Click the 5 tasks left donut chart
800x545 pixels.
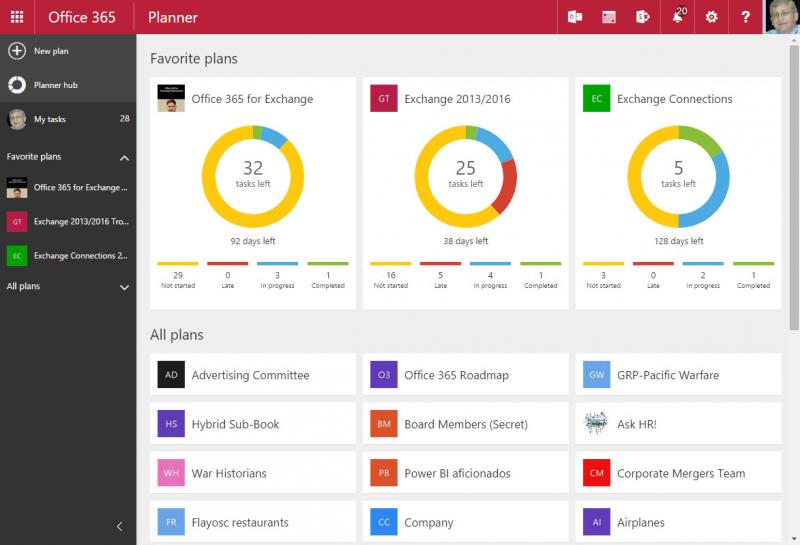pos(678,177)
